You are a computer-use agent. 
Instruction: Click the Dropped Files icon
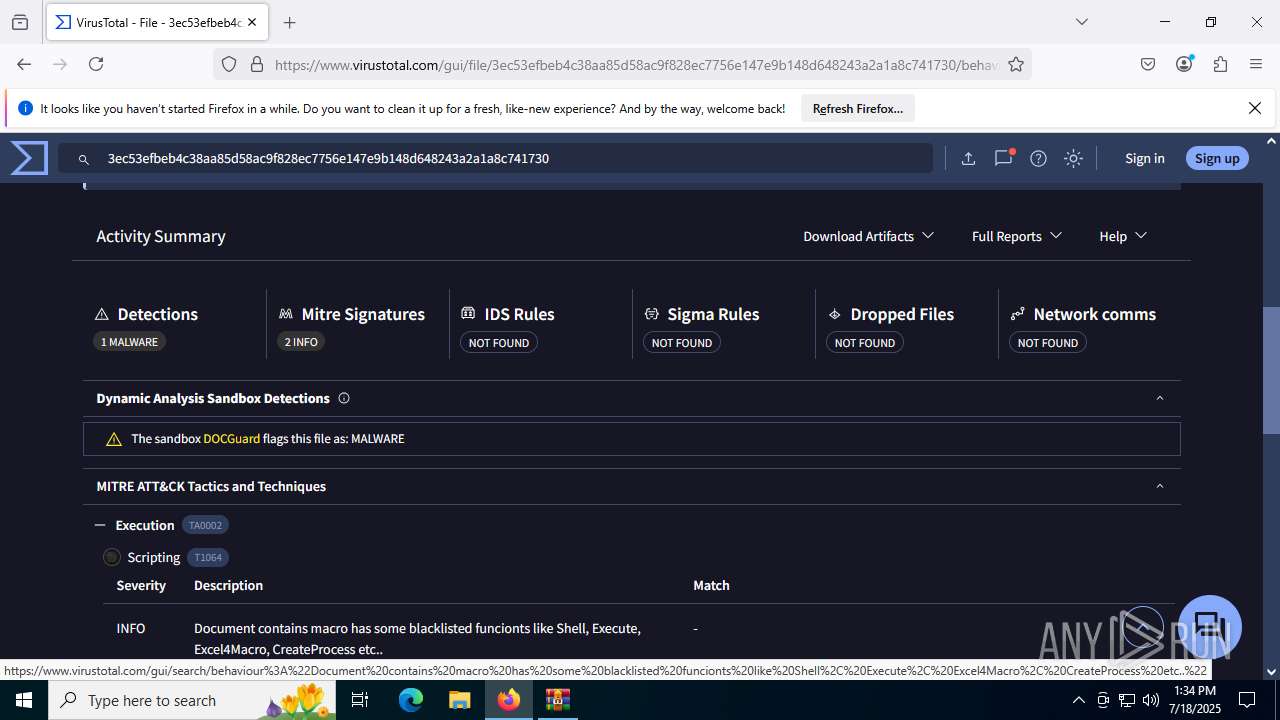pos(834,314)
